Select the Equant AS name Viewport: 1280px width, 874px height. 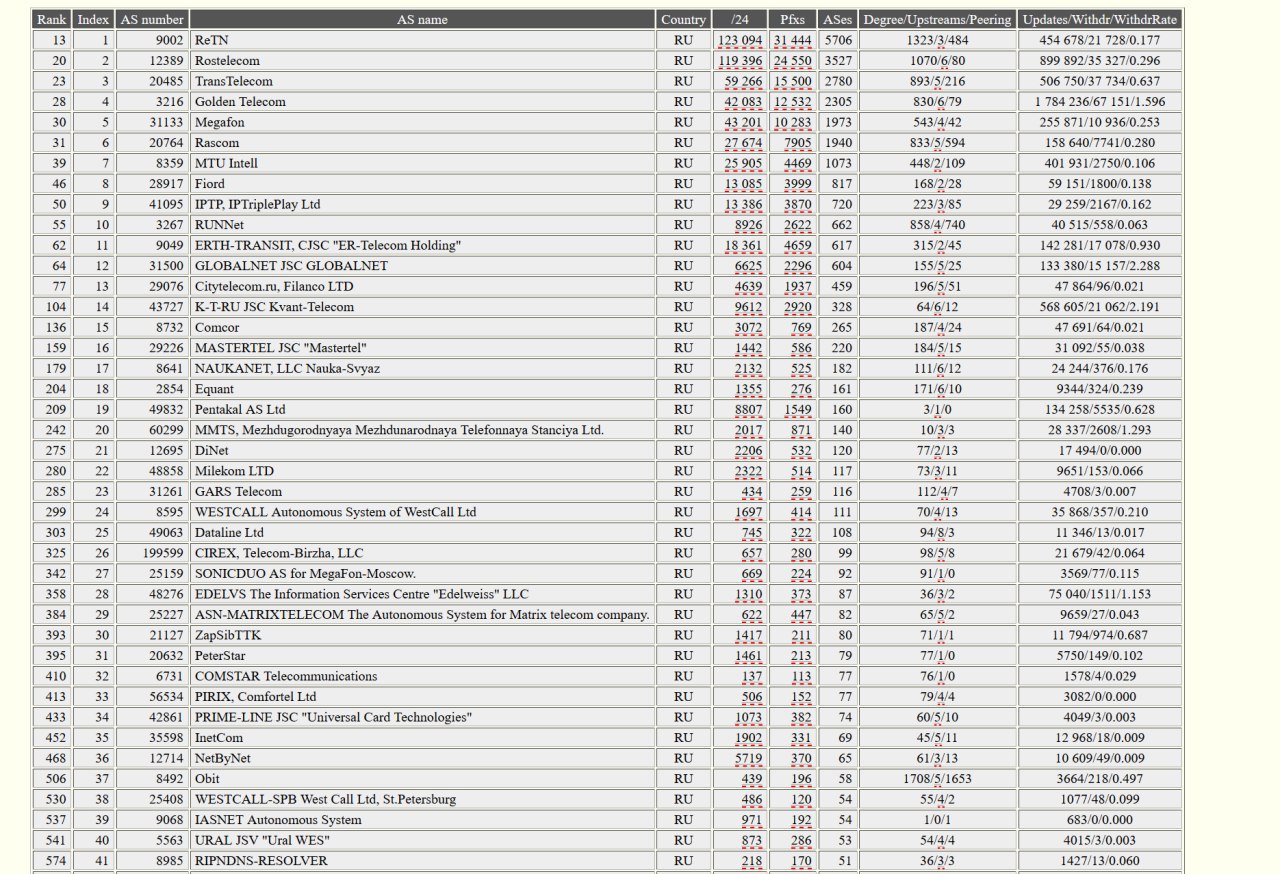(x=422, y=388)
